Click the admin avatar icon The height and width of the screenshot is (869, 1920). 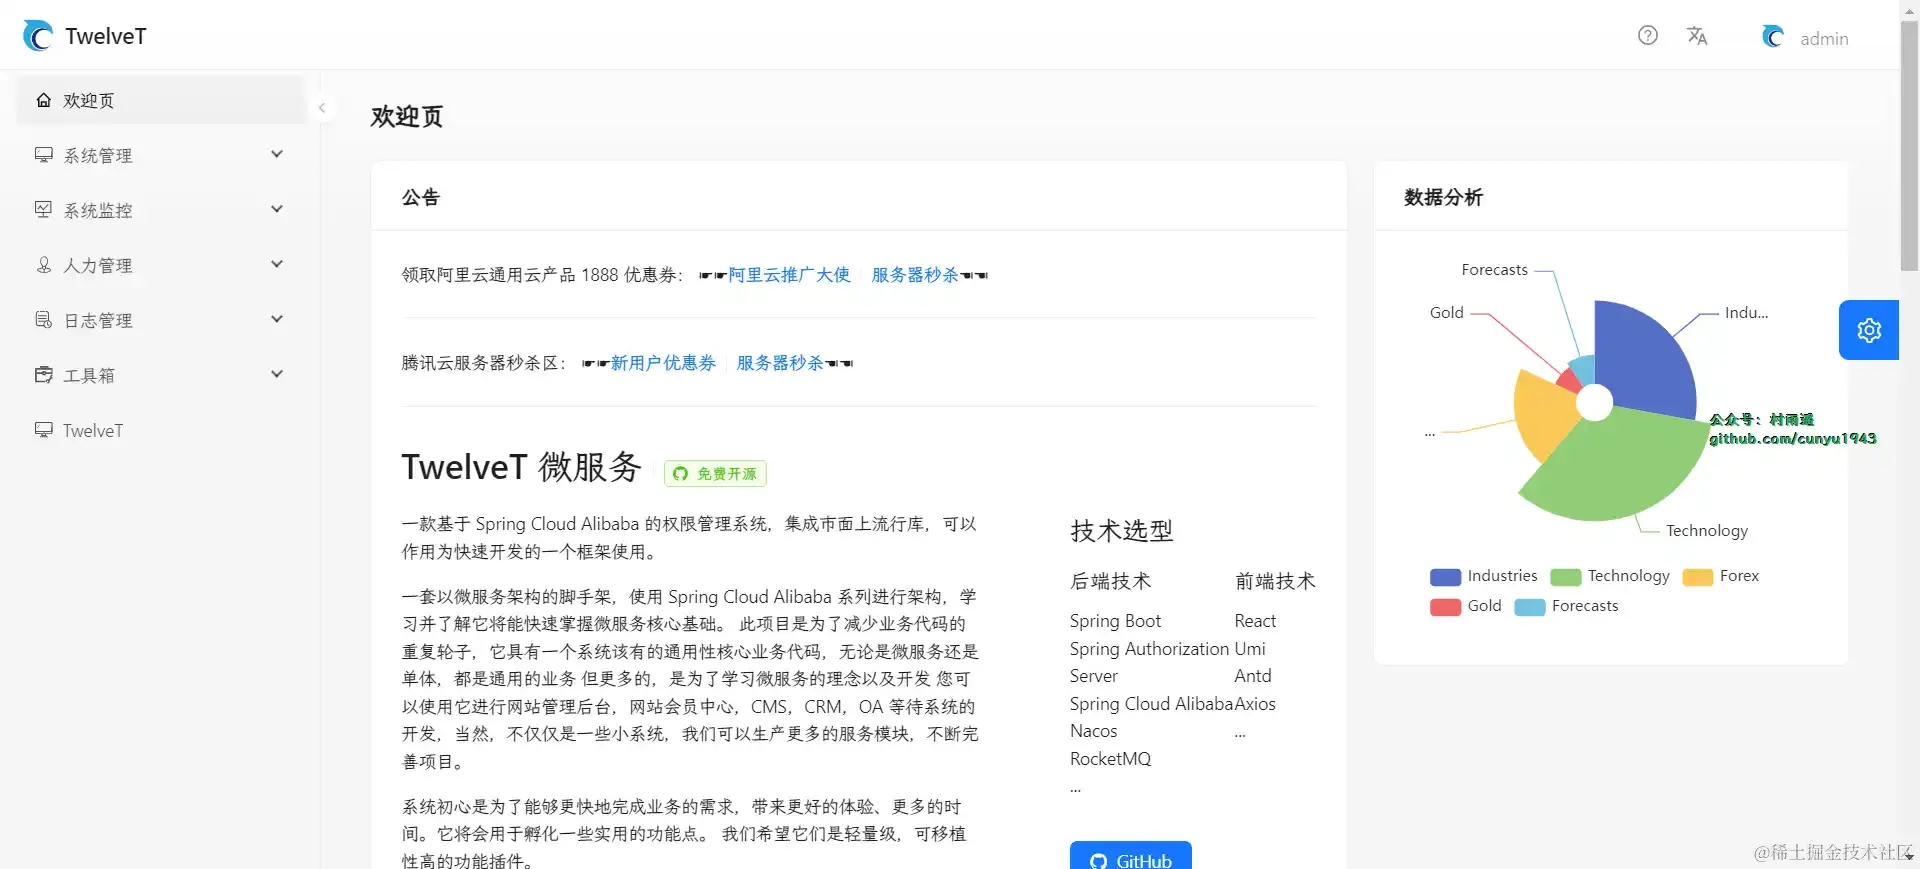coord(1773,37)
